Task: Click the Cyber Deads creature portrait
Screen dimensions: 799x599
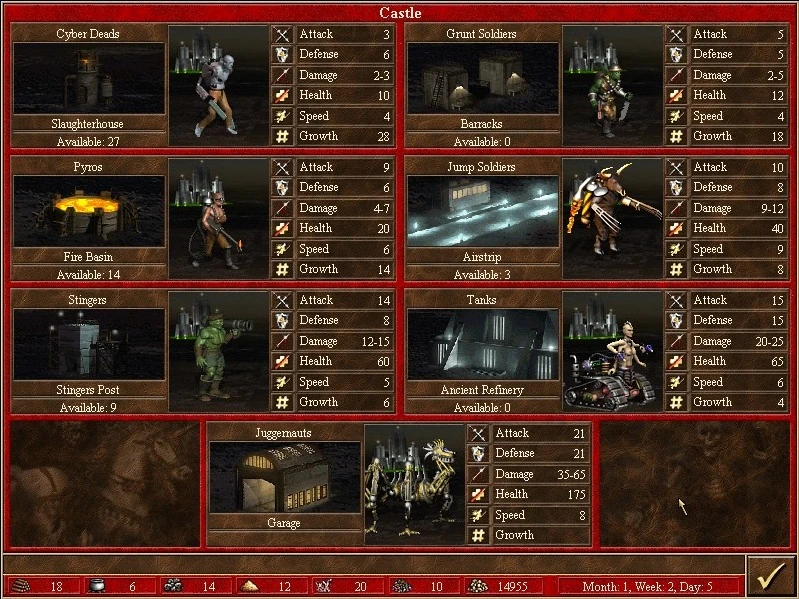Action: tap(219, 86)
